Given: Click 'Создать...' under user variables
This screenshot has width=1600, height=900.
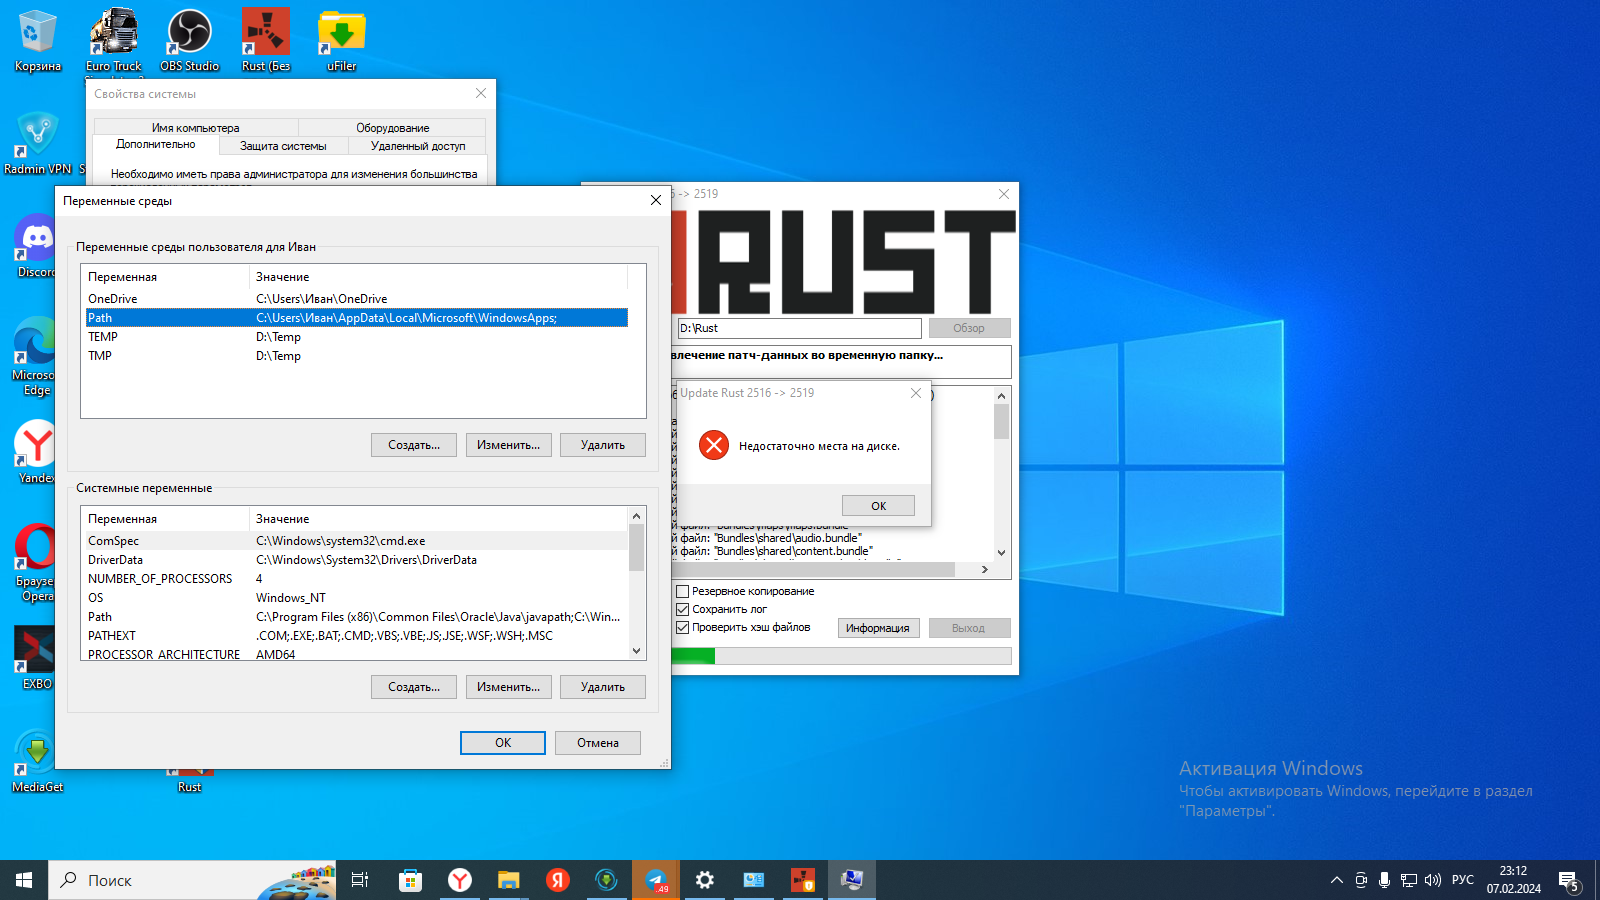Looking at the screenshot, I should tap(414, 445).
